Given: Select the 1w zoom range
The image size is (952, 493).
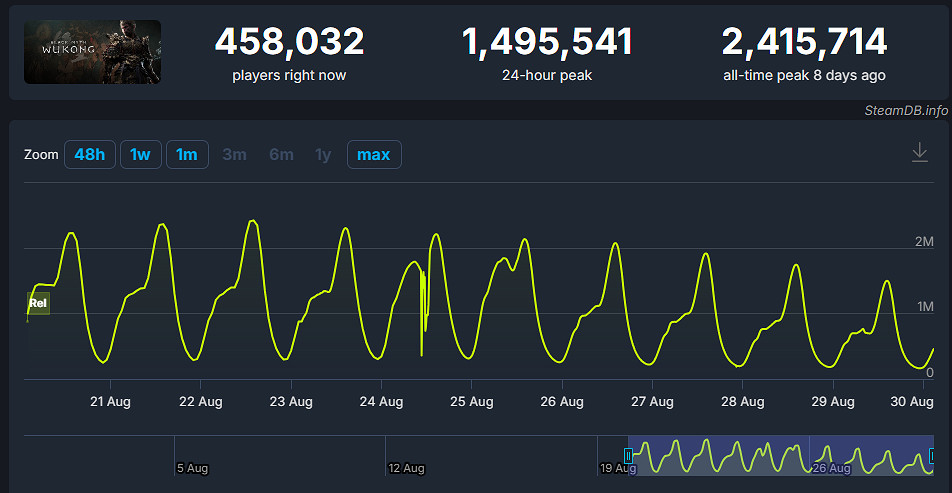Looking at the screenshot, I should pos(140,155).
